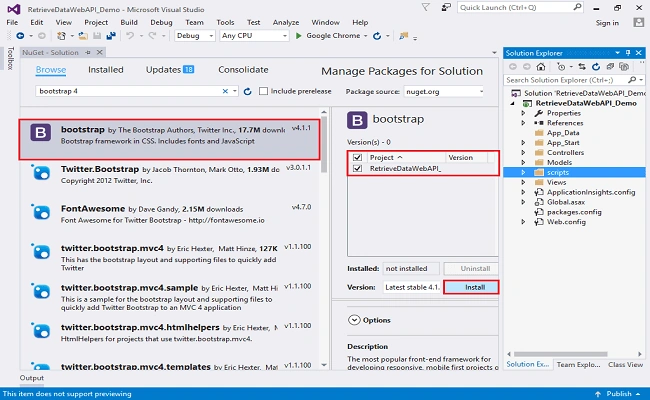Screen dimensions: 650x400
Task: Close the NuGet - Solution tab
Action: (99, 52)
